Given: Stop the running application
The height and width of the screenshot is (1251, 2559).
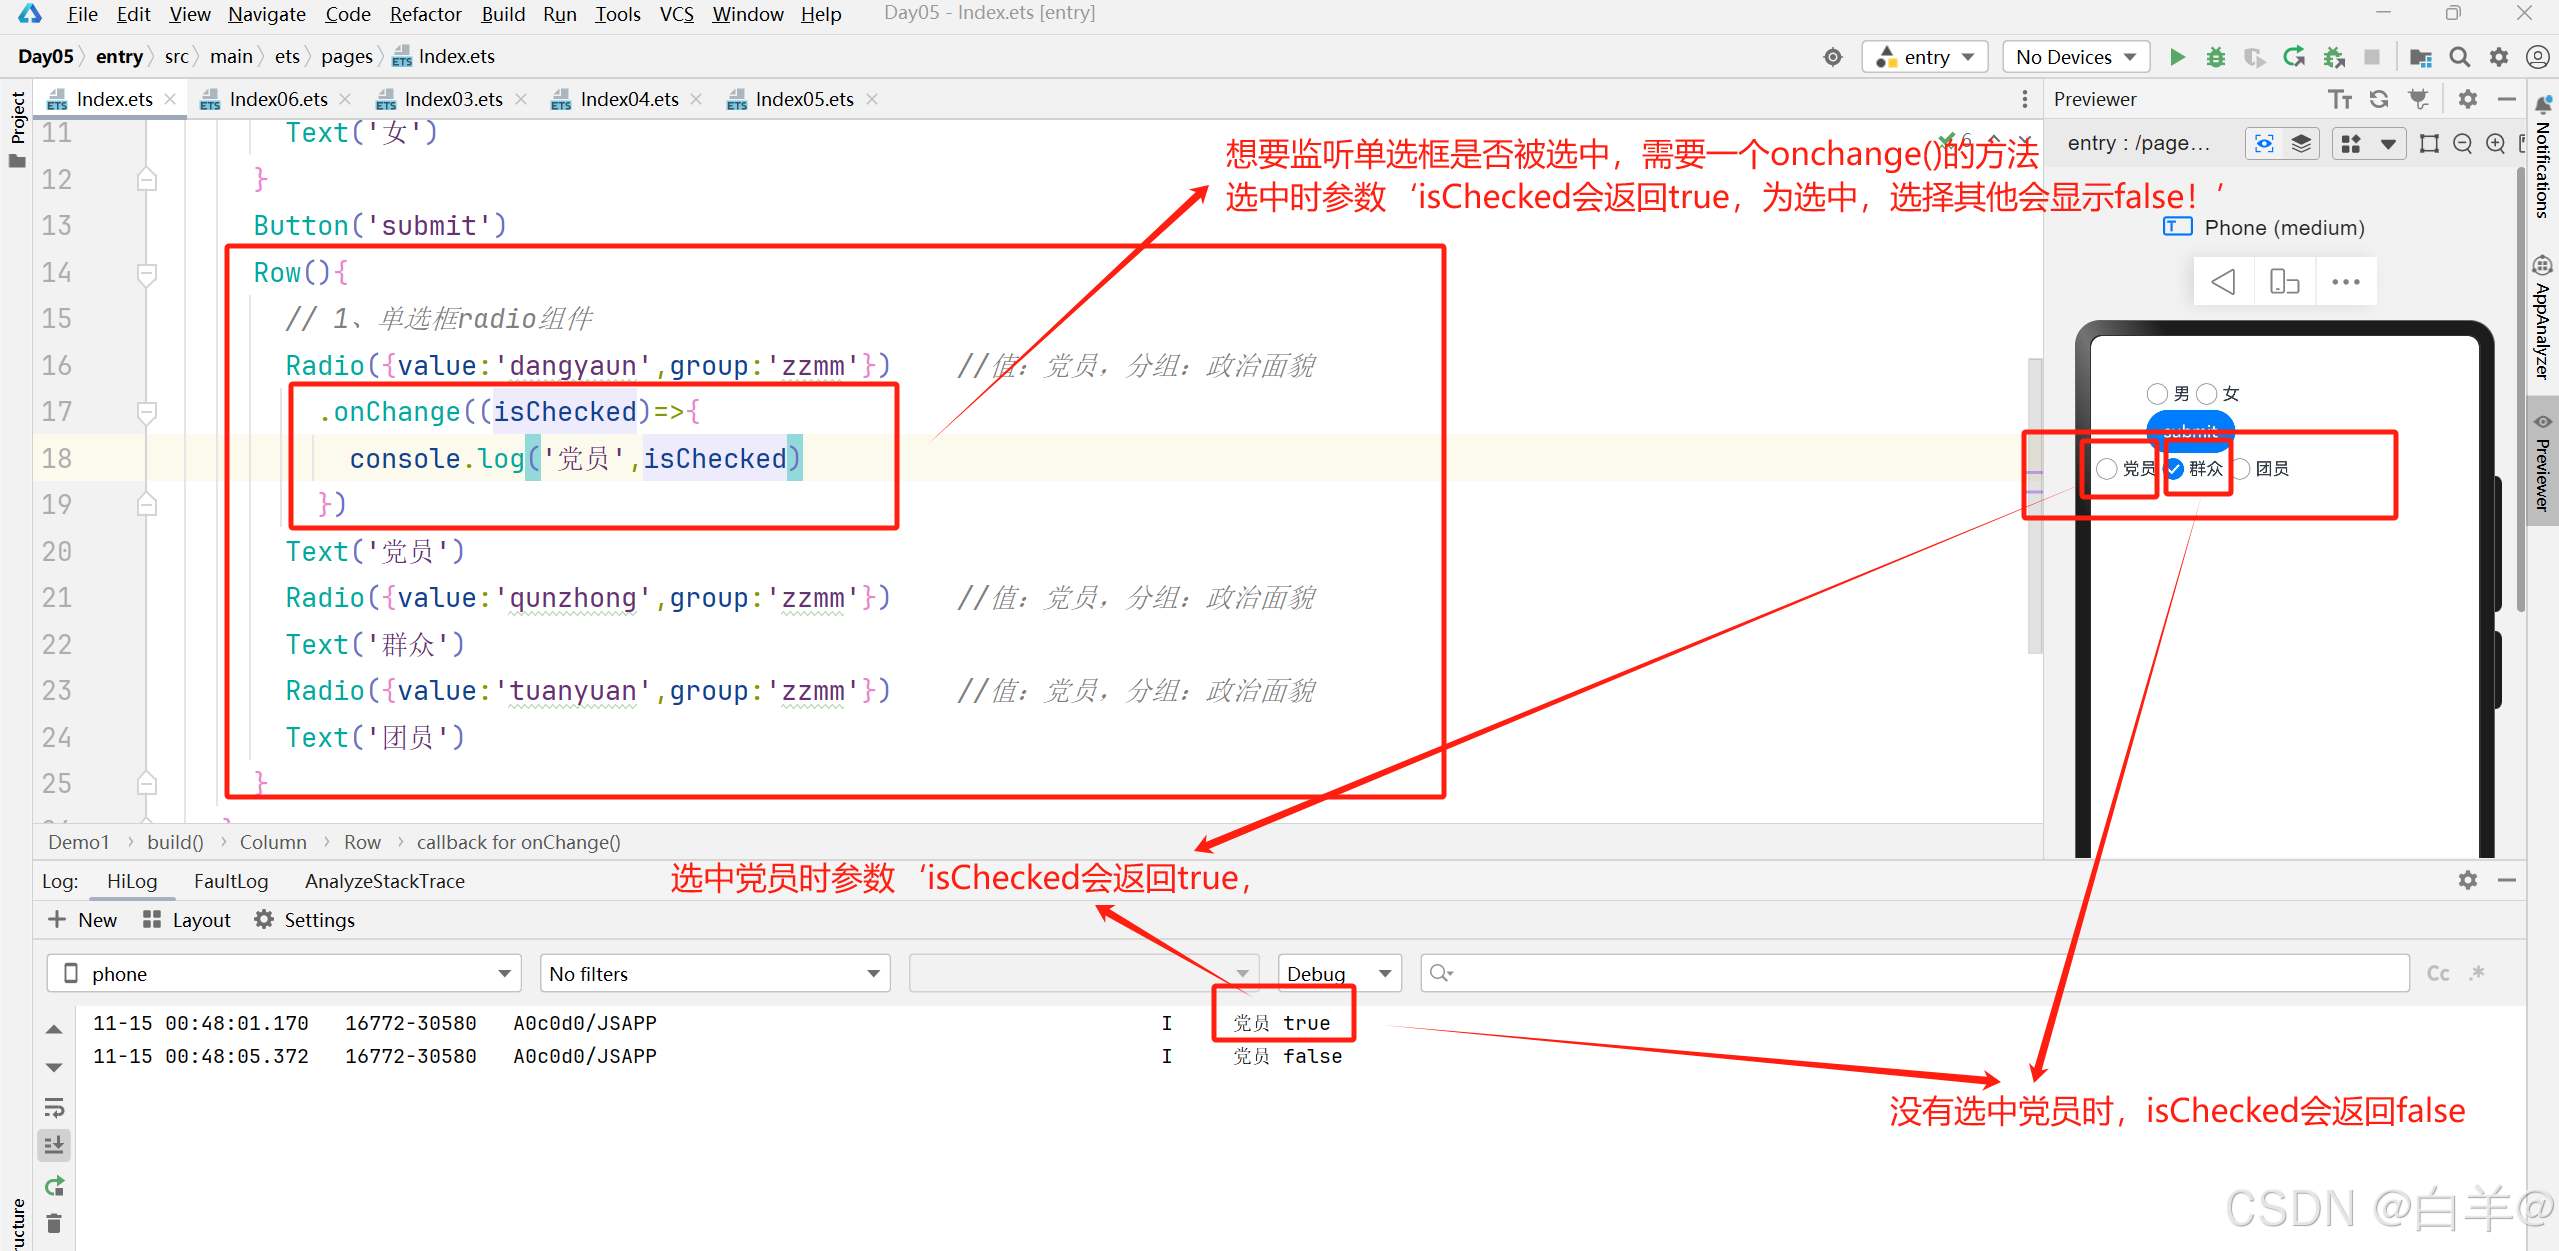Looking at the screenshot, I should (x=2374, y=56).
